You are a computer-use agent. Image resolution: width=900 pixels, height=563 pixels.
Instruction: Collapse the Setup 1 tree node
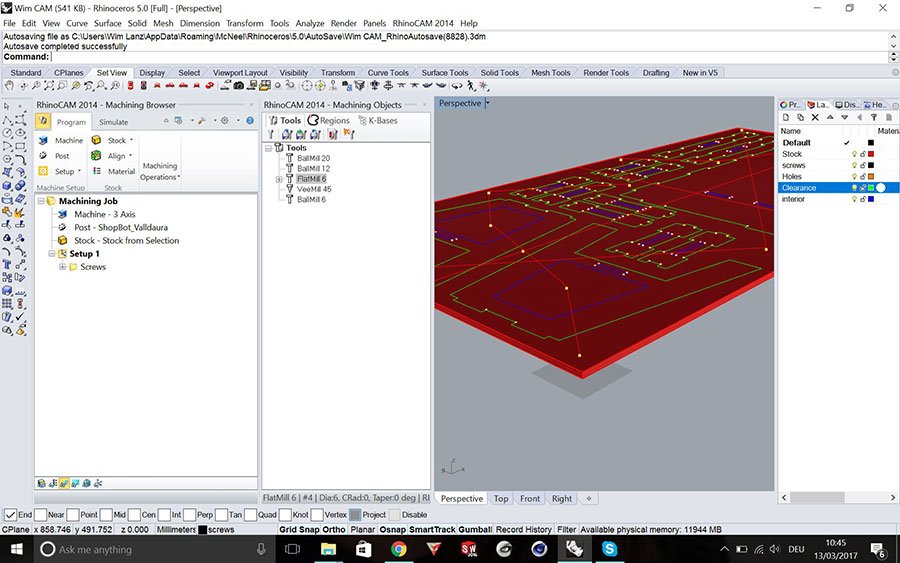point(52,254)
